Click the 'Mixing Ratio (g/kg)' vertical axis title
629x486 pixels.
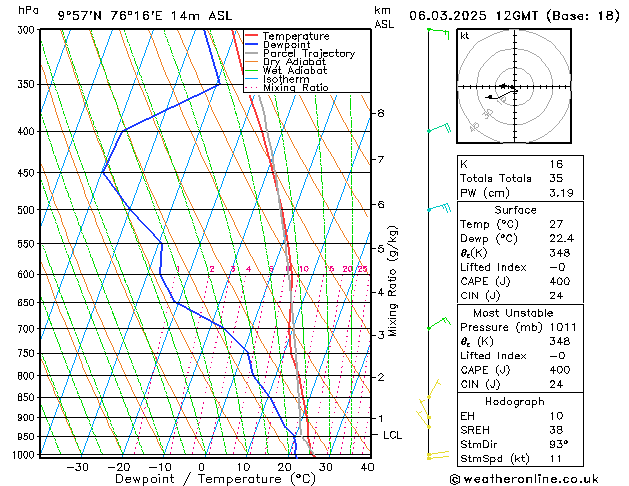pyautogui.click(x=393, y=281)
